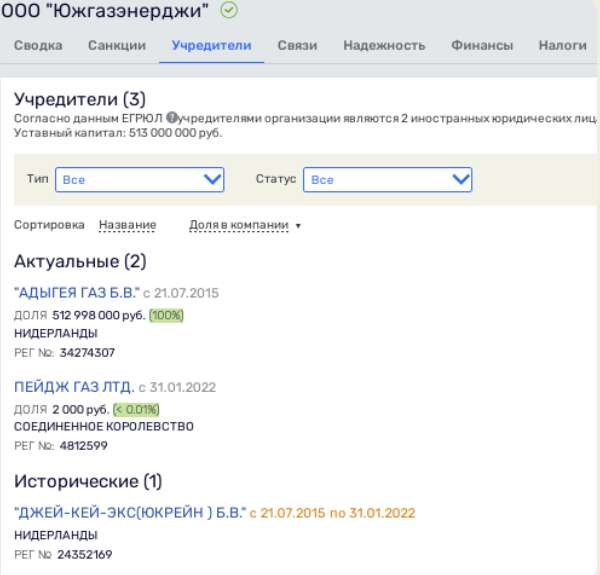Image resolution: width=600 pixels, height=575 pixels.
Task: Click the СОЕДИНЕННОЕ КОРОЛЕВСТВО country label
Action: (104, 427)
